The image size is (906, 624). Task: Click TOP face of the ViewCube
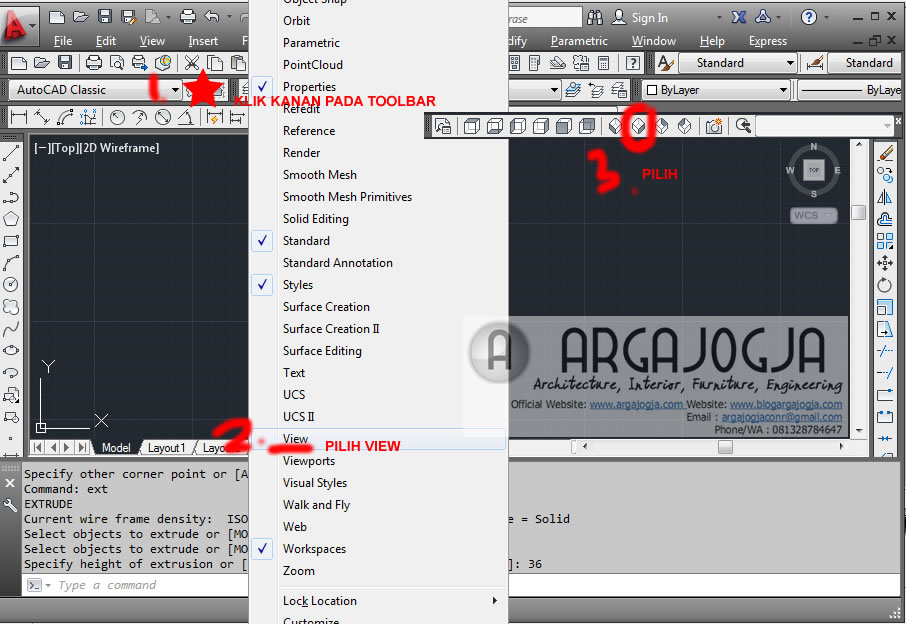pos(814,170)
